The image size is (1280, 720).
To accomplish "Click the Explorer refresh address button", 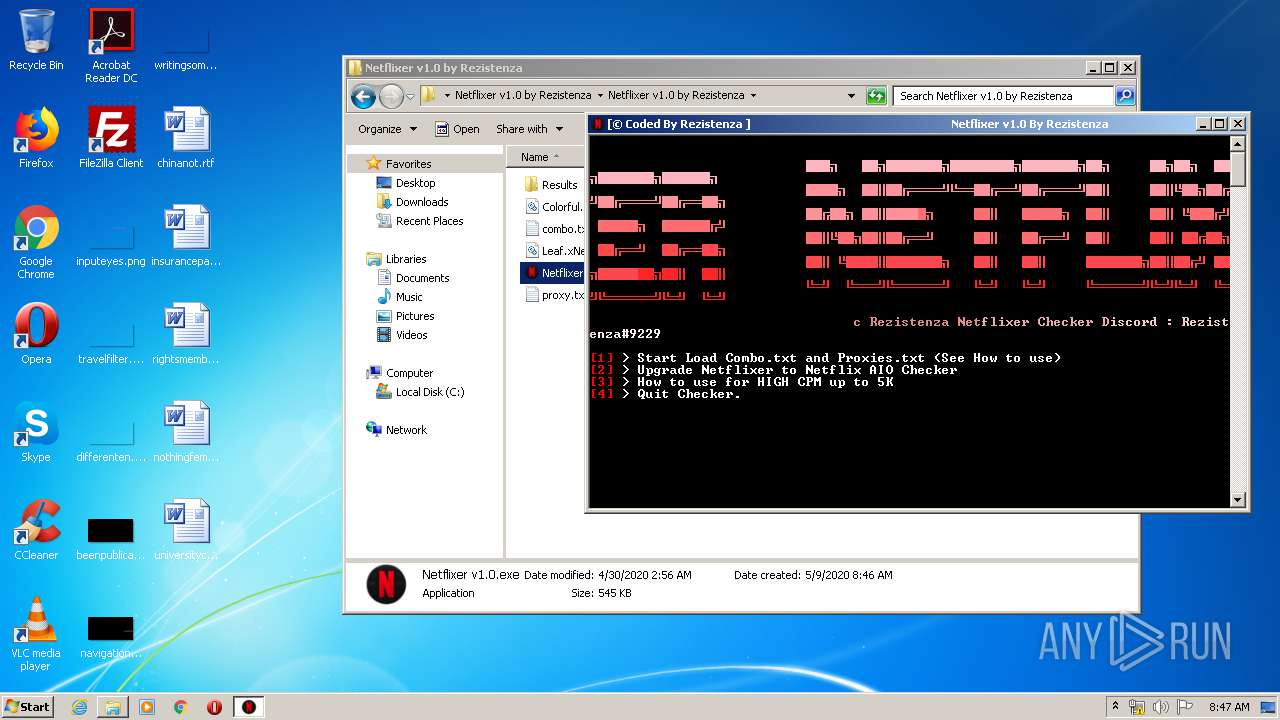I will 876,96.
